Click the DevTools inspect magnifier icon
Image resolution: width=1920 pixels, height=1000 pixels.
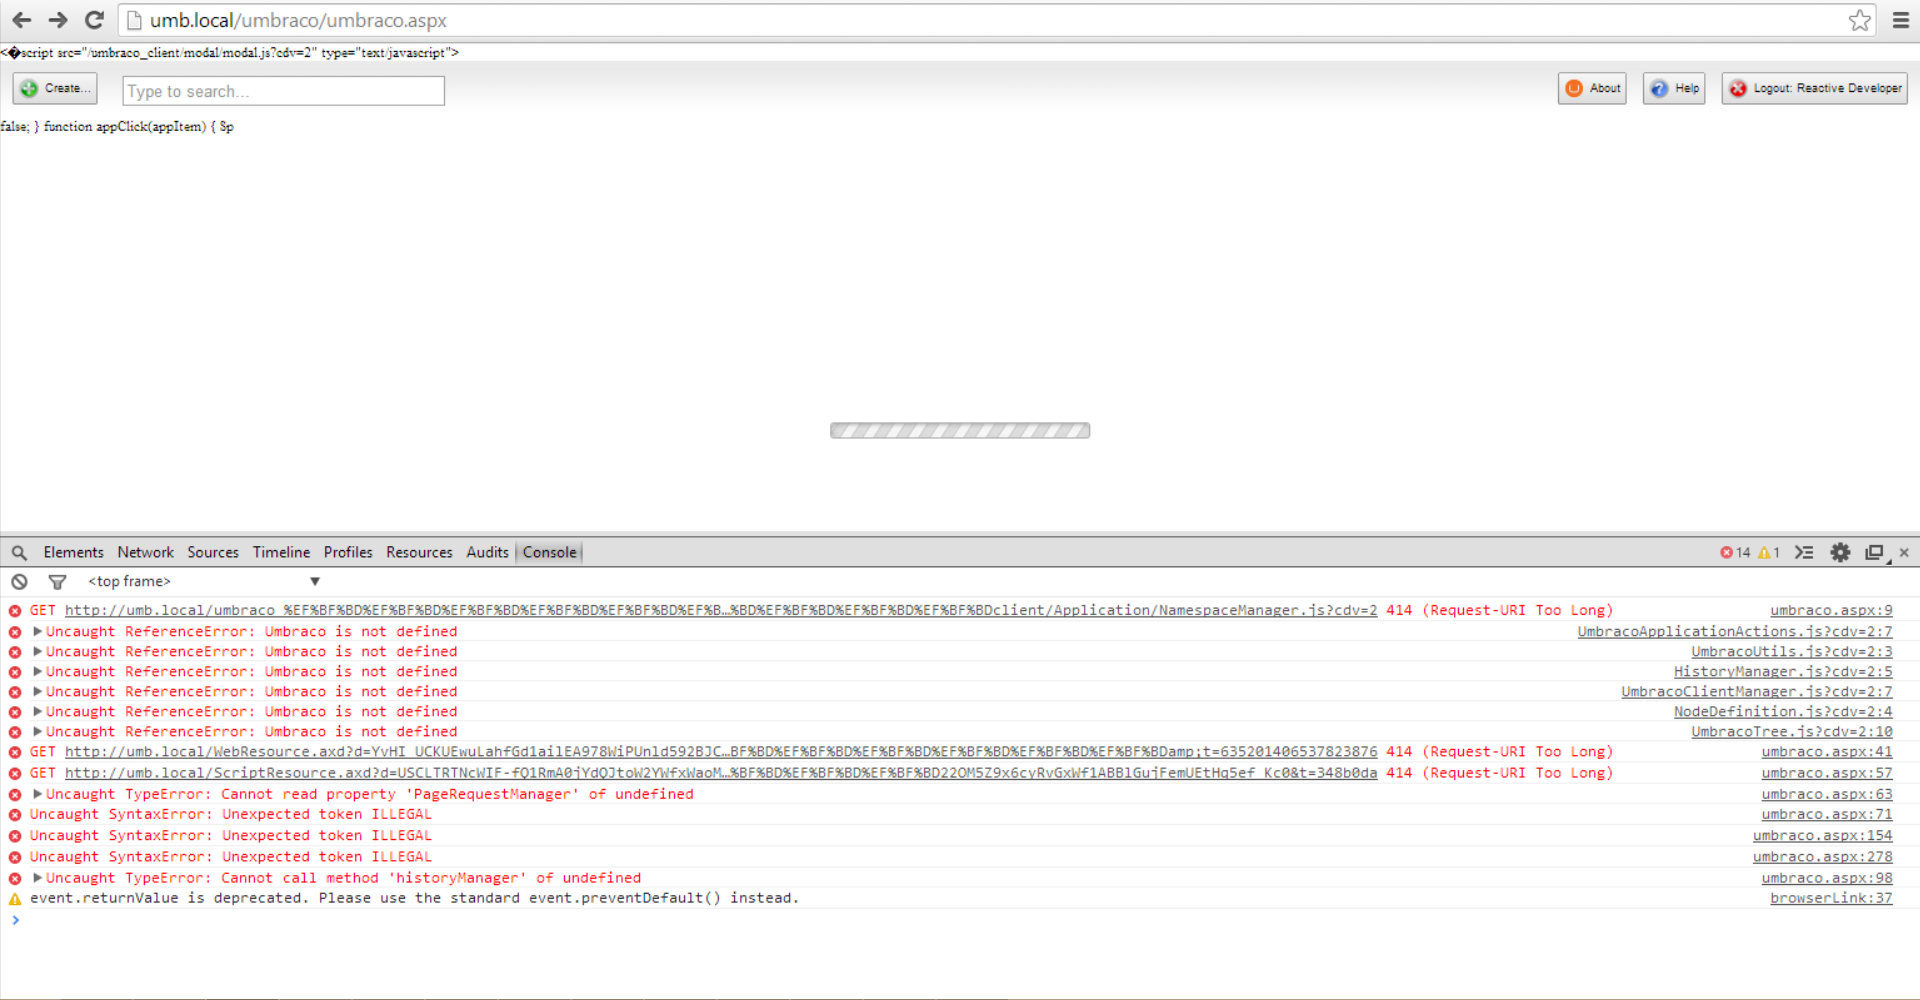coord(19,552)
